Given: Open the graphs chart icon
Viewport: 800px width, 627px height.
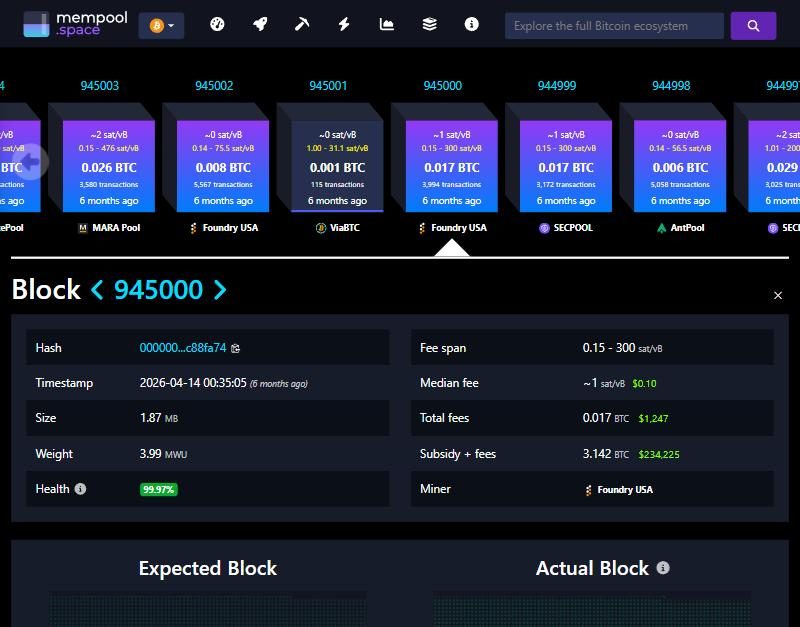Looking at the screenshot, I should tap(387, 24).
